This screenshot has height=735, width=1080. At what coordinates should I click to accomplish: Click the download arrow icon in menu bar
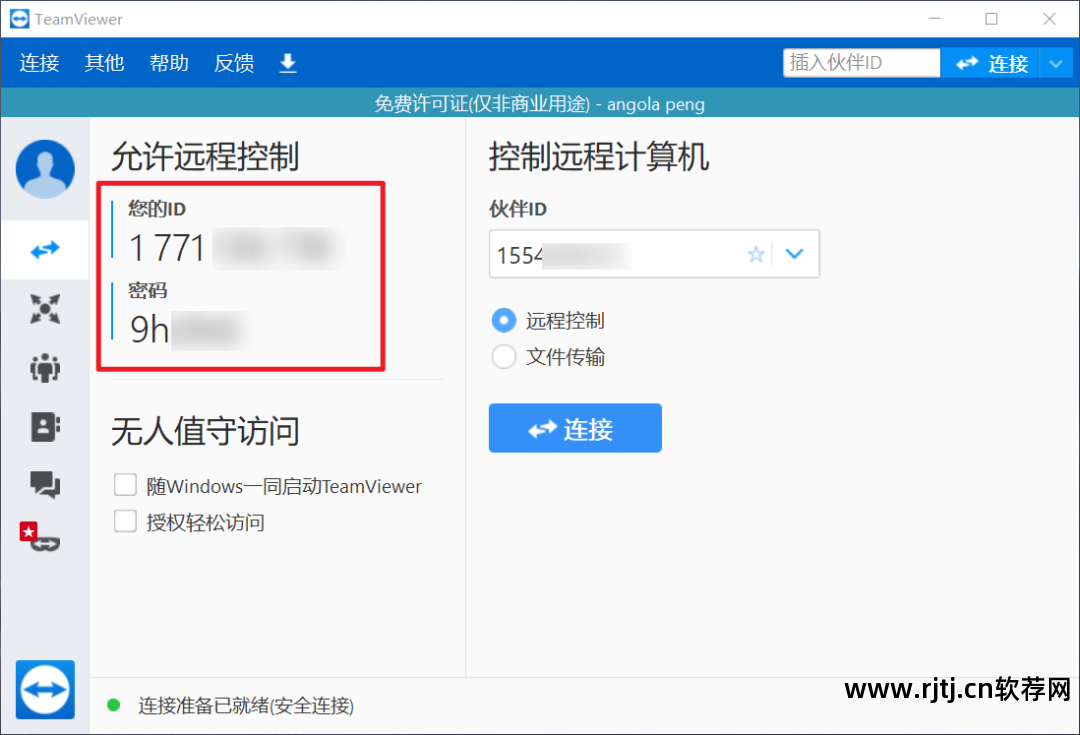(x=288, y=63)
